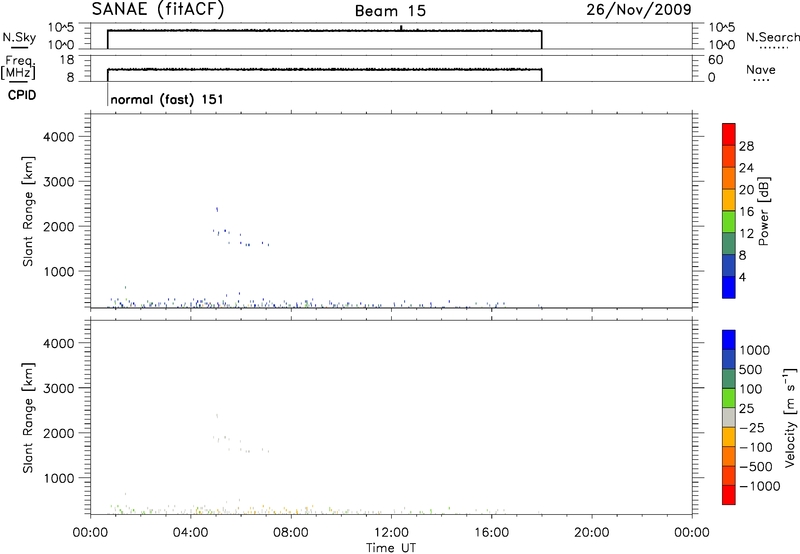Click the Velocity [m s-1] colorbar label

point(790,417)
